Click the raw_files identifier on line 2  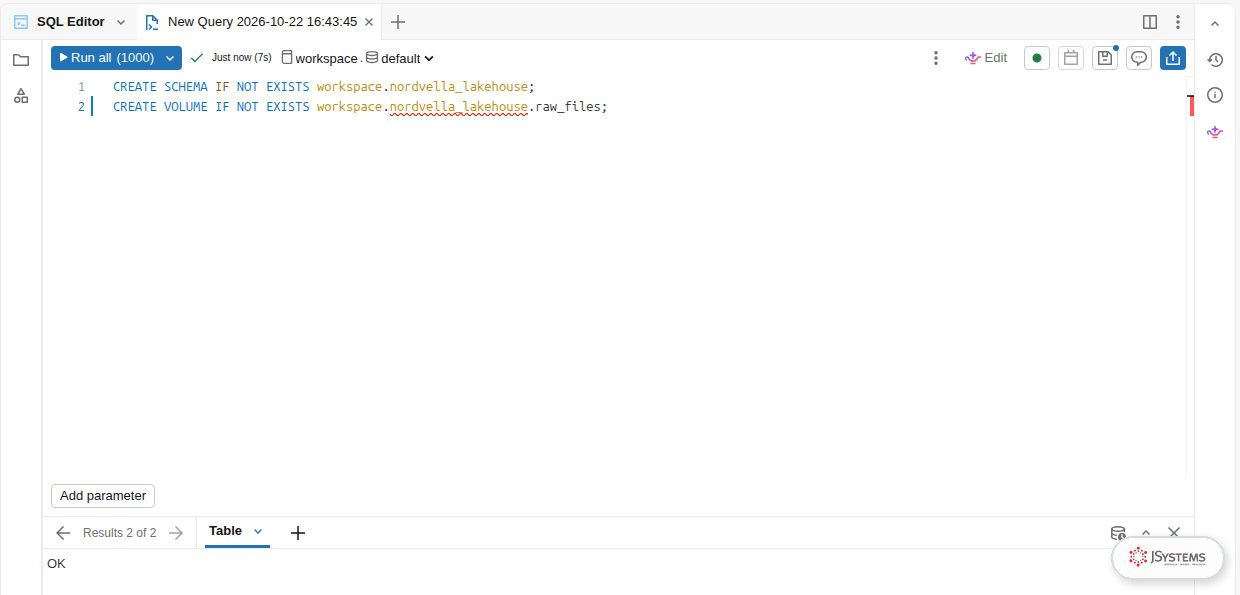click(x=567, y=107)
